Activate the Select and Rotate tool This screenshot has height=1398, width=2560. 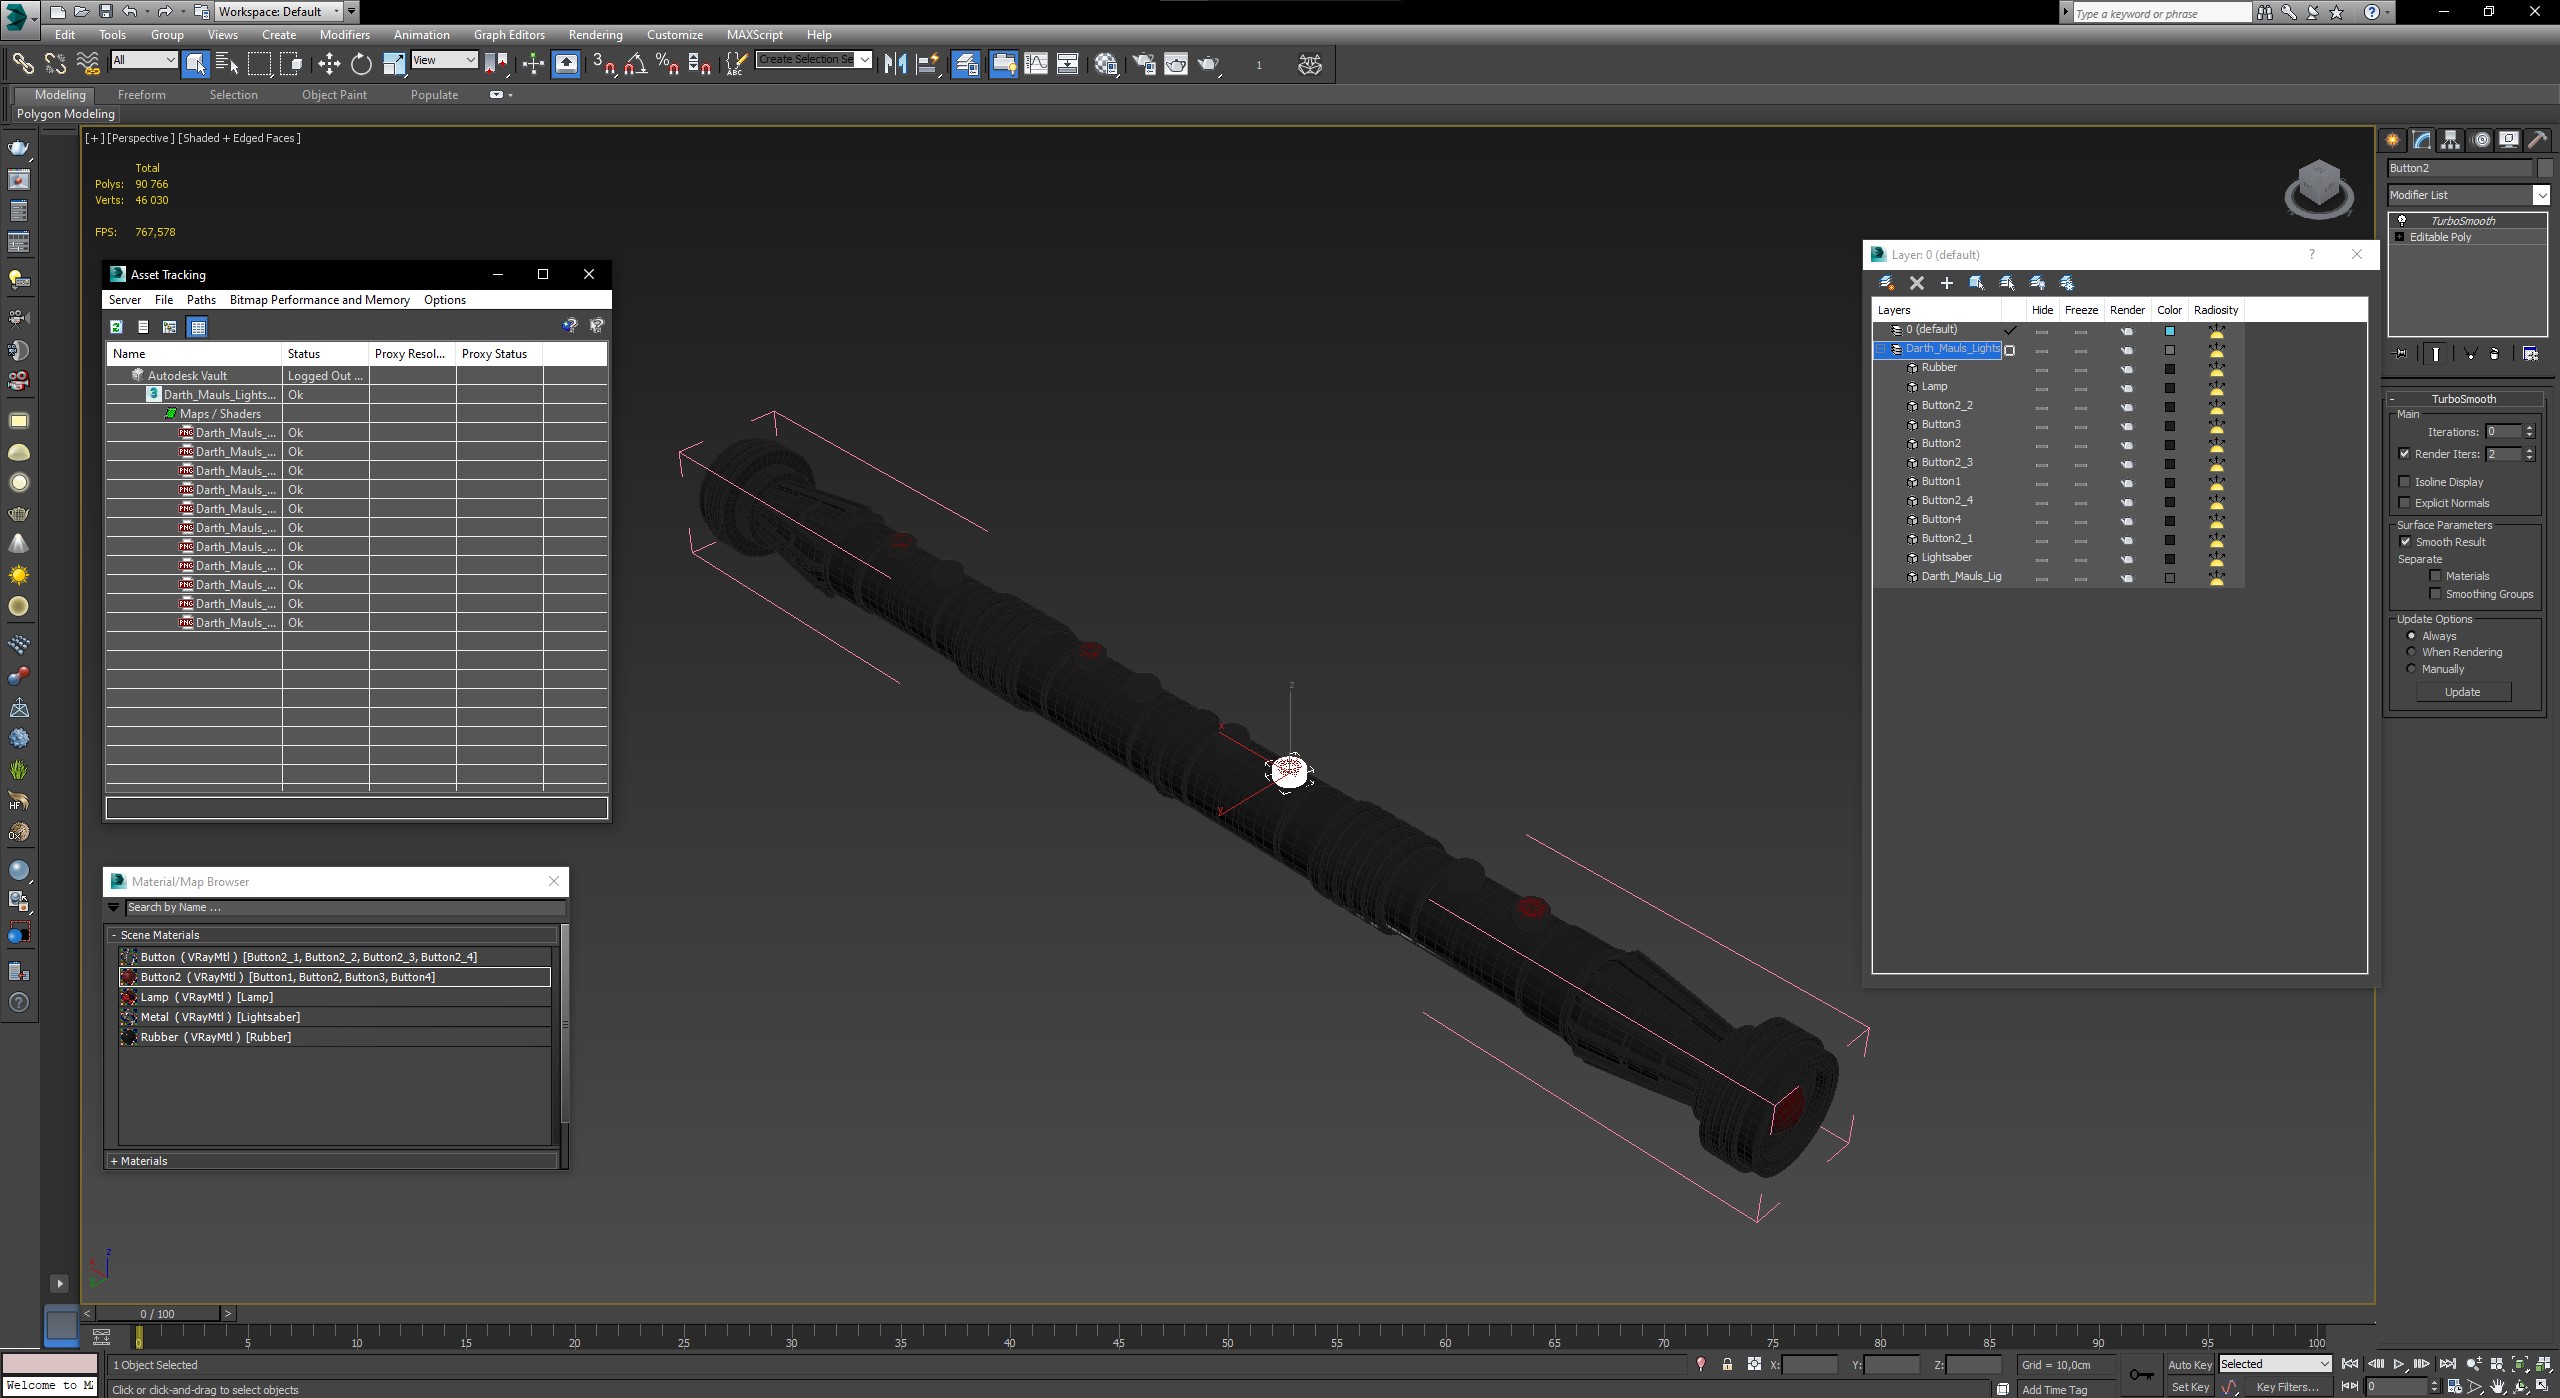pyautogui.click(x=361, y=64)
